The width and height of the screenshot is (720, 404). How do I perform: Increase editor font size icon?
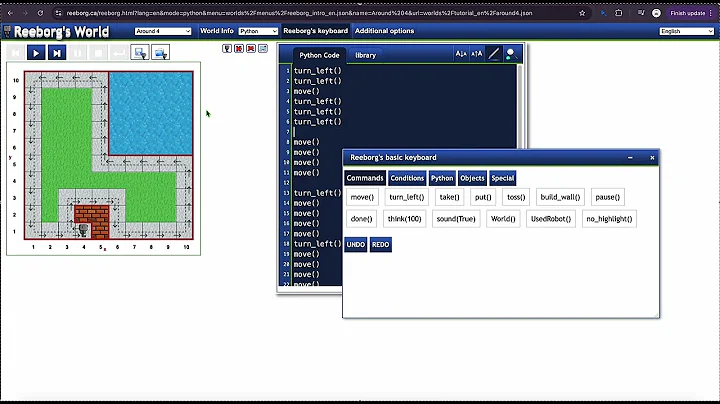pos(477,54)
